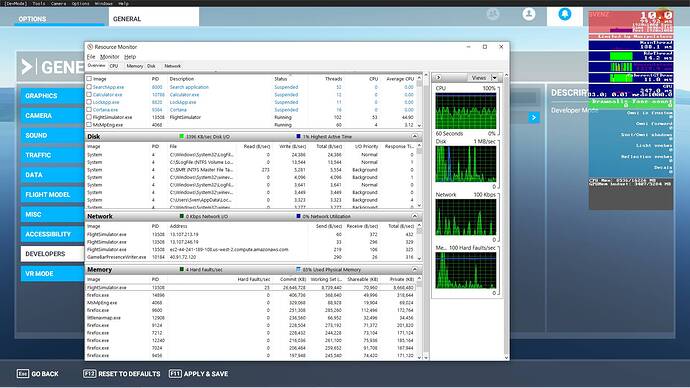Screen dimensions: 690x388
Task: Check the FlightSimulator.exe process checkbox
Action: click(x=89, y=117)
